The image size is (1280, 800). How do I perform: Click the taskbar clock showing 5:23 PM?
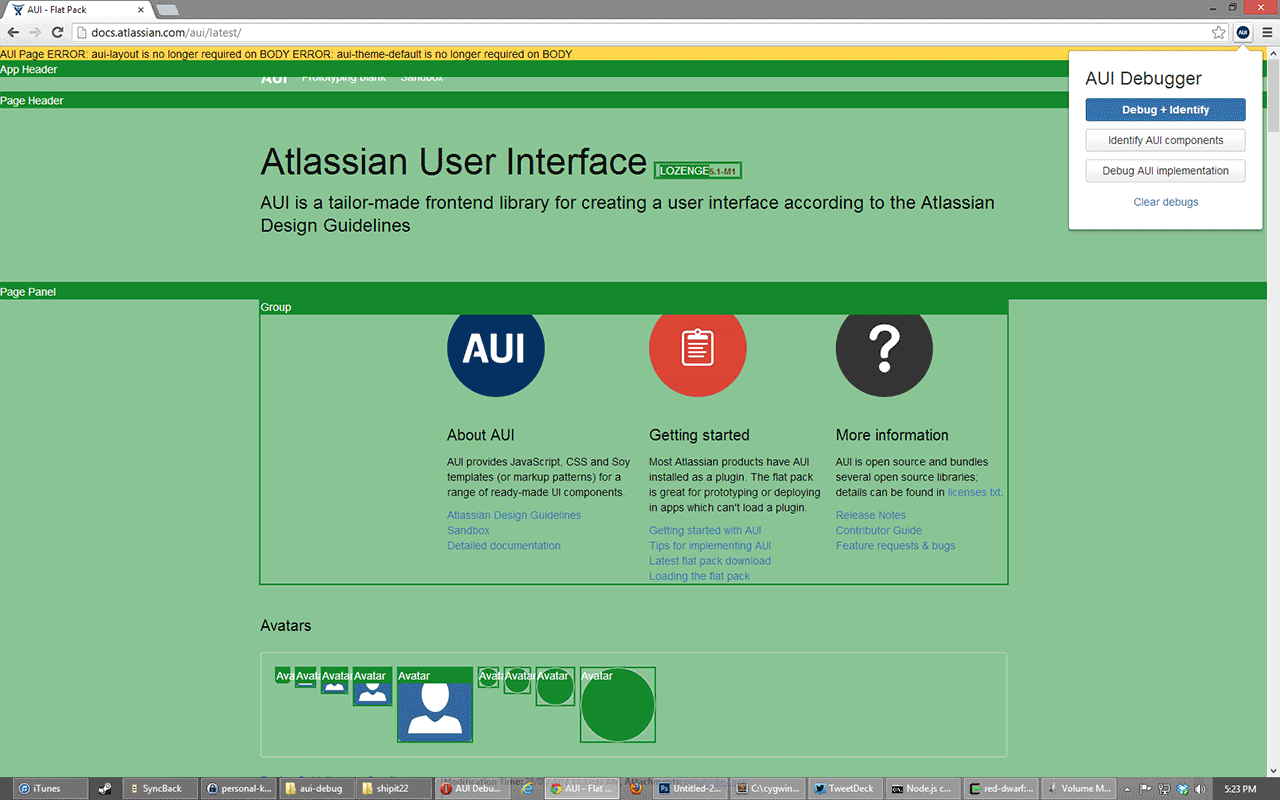pyautogui.click(x=1240, y=788)
